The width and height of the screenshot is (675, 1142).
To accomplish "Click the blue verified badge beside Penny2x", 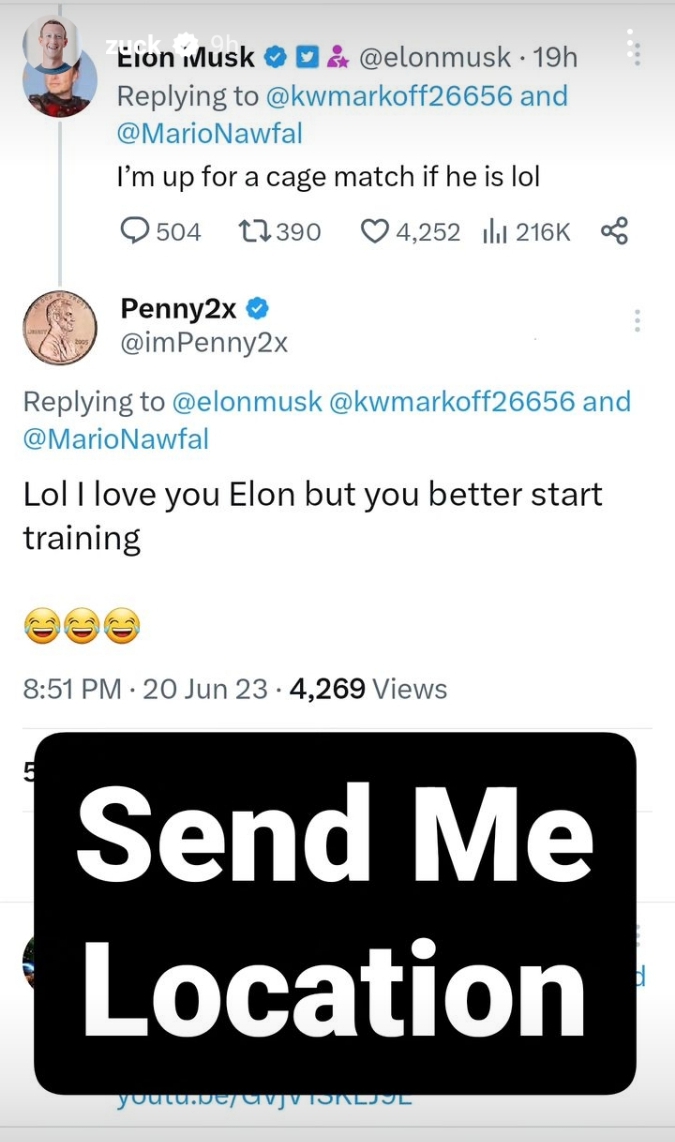I will point(257,308).
